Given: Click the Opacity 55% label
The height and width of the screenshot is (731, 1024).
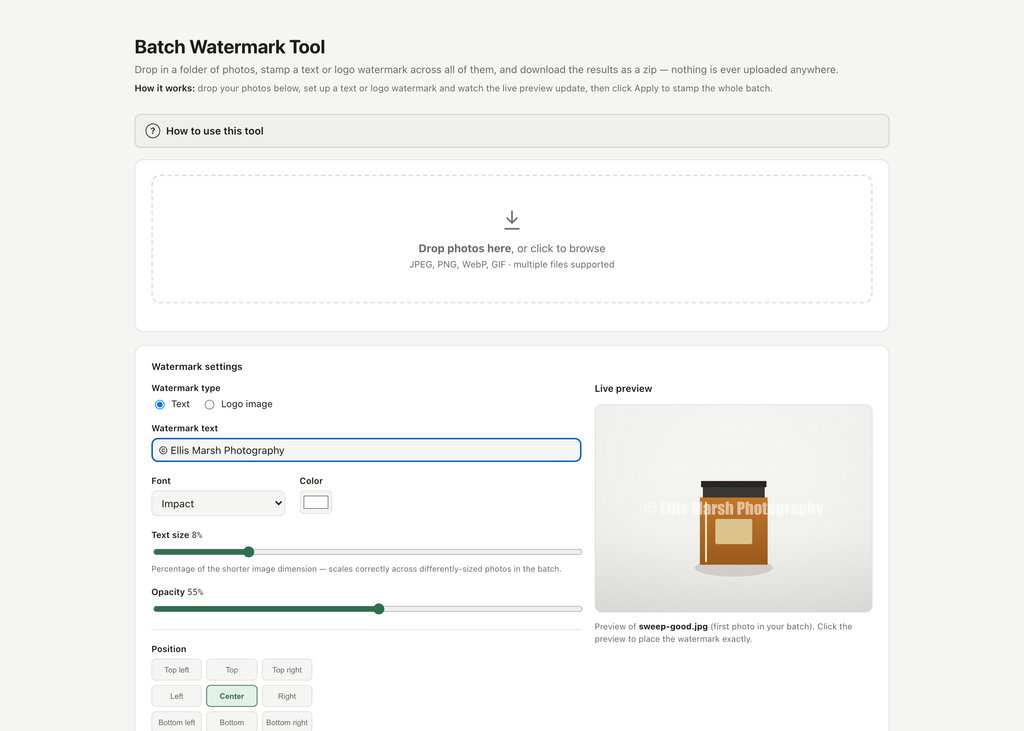Looking at the screenshot, I should coord(178,592).
